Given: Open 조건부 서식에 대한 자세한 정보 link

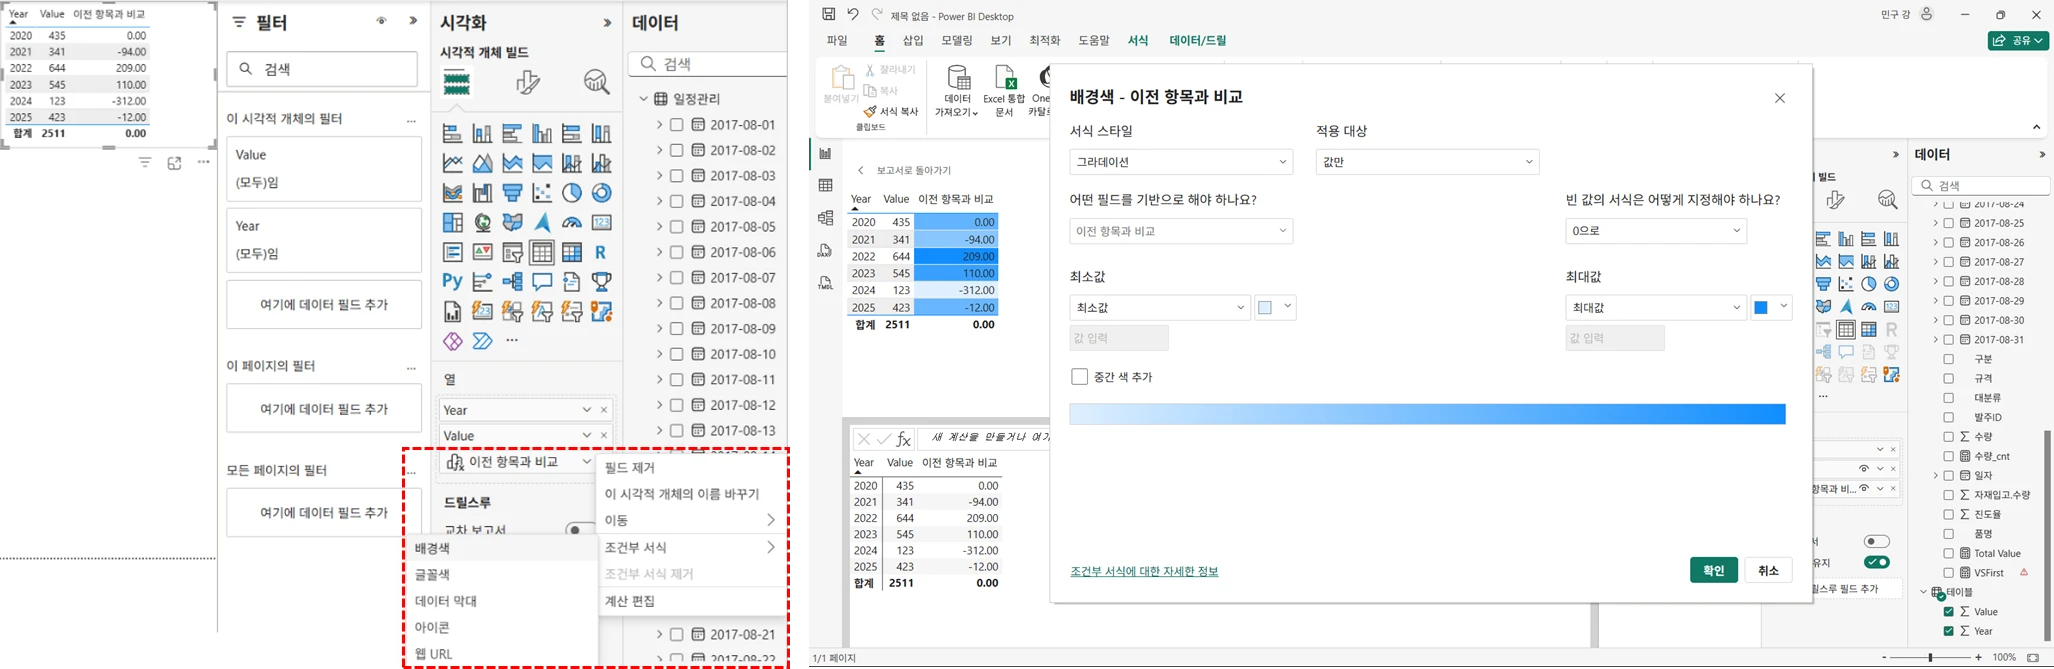Looking at the screenshot, I should tap(1144, 572).
